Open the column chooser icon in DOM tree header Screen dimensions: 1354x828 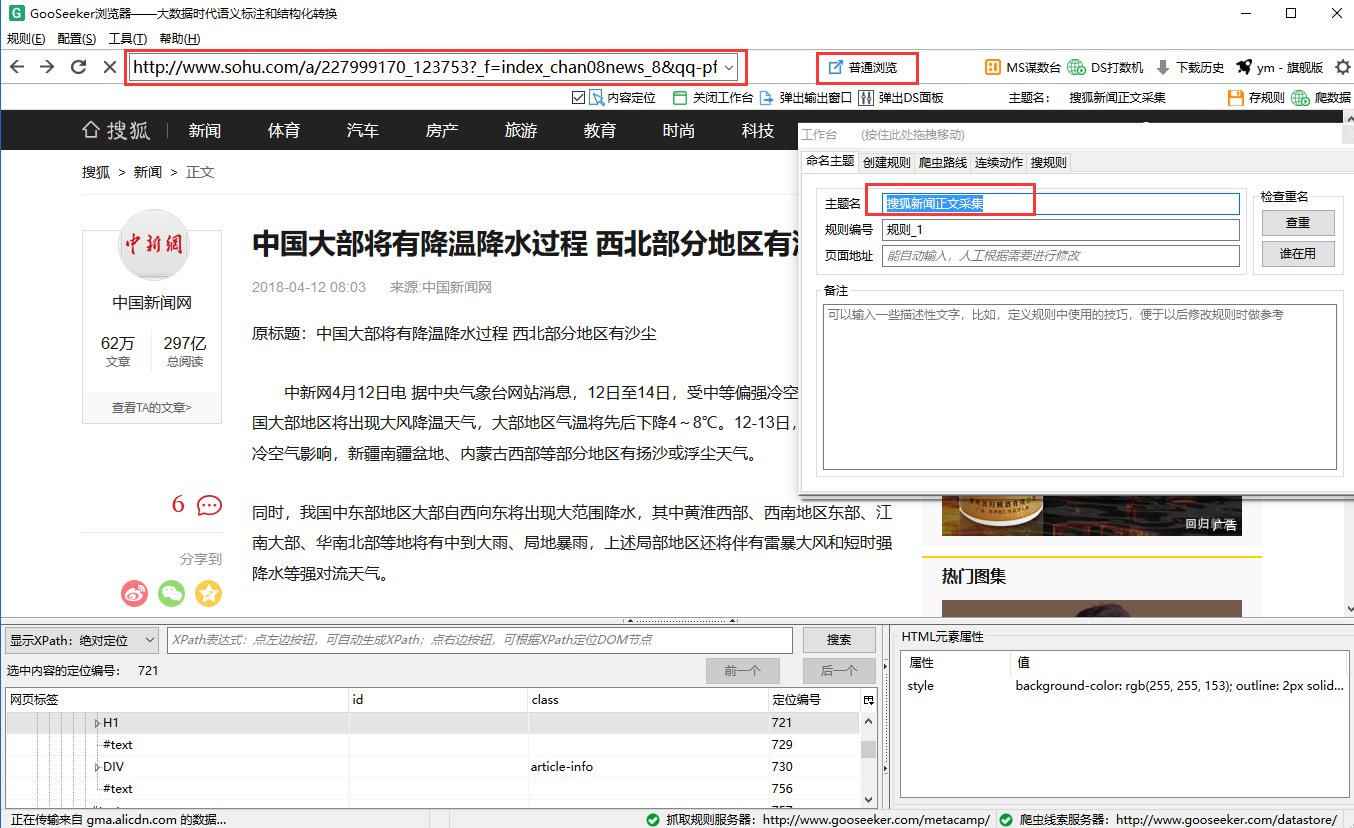click(x=868, y=700)
